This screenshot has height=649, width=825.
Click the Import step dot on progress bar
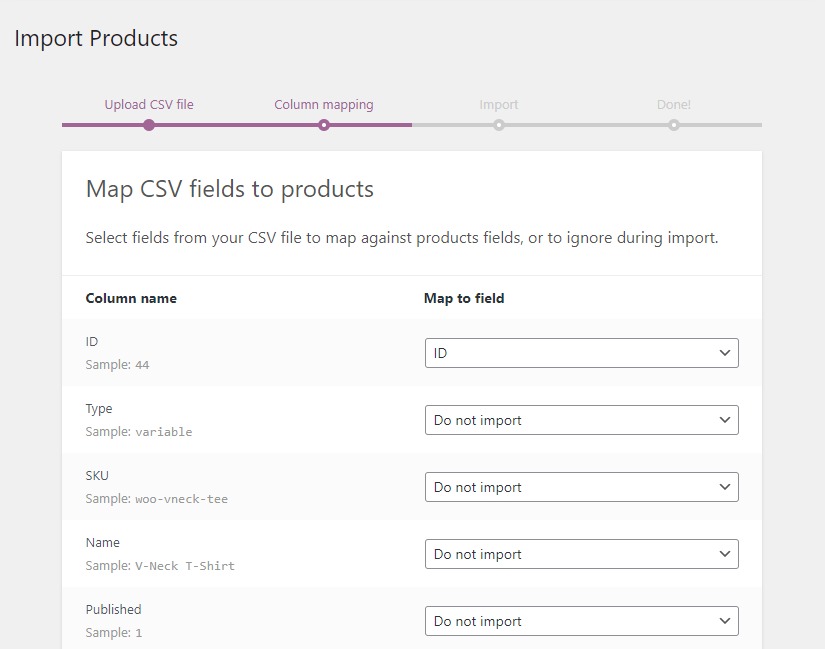(499, 125)
